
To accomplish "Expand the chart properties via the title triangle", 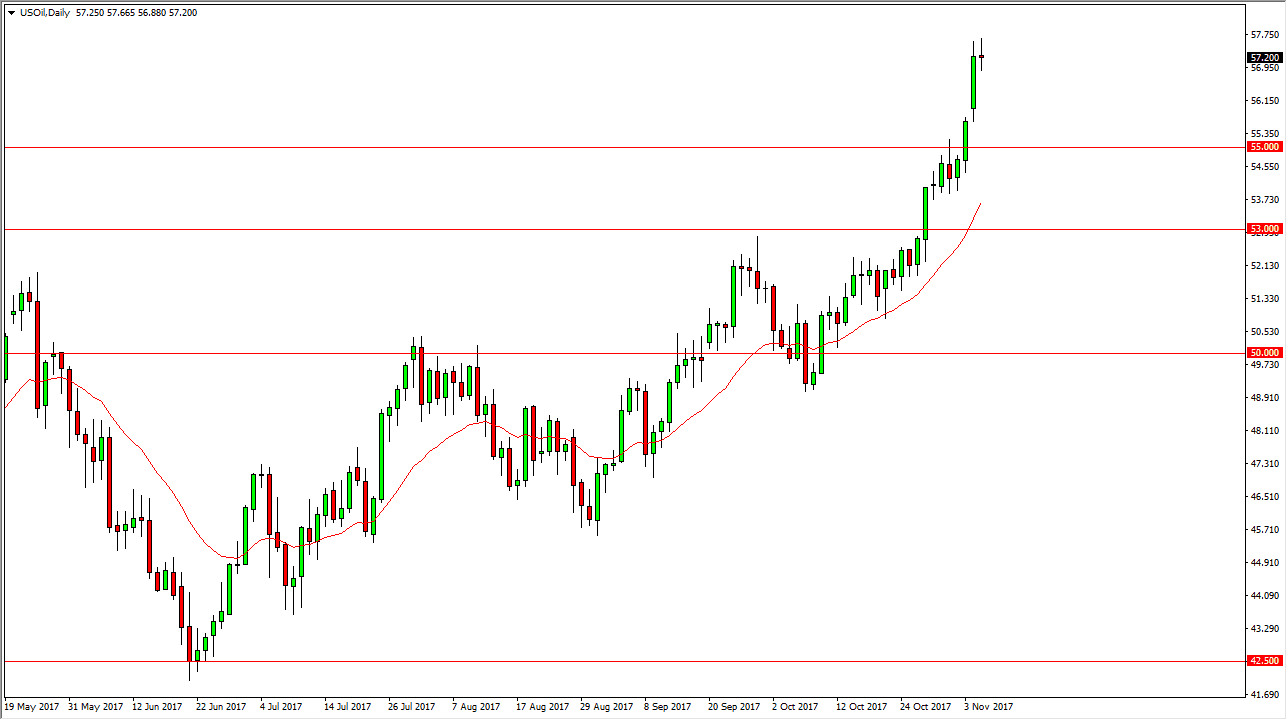I will [x=11, y=12].
